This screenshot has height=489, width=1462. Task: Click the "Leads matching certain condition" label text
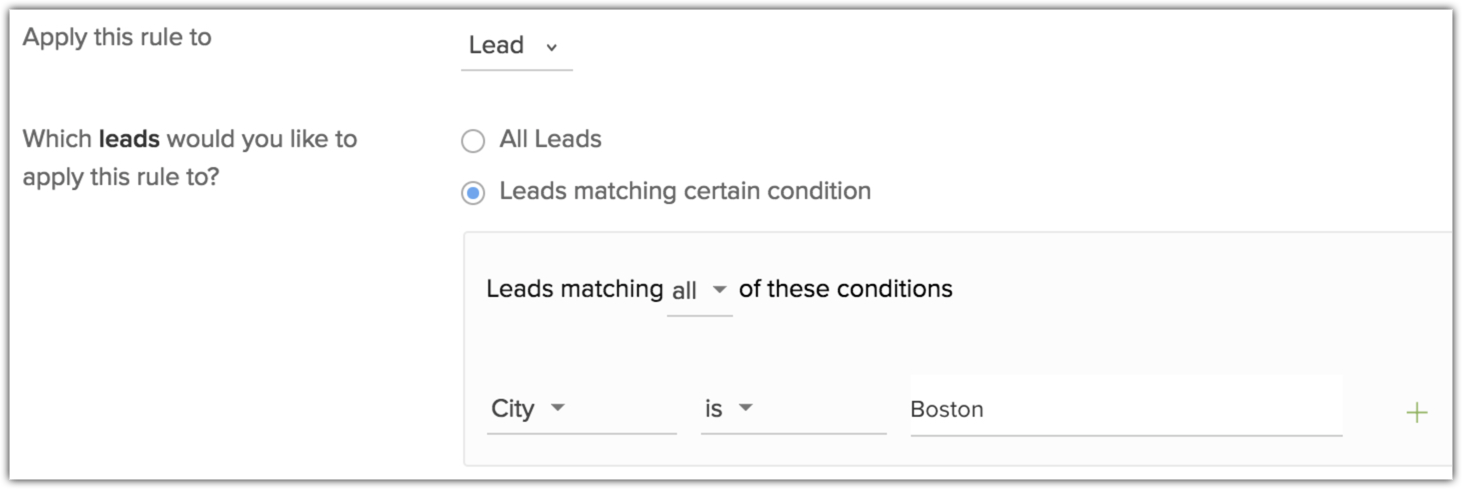point(685,190)
